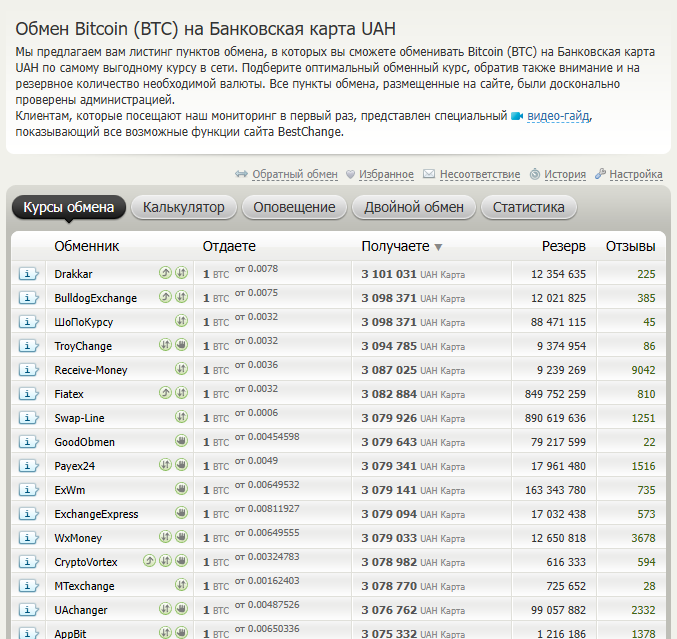The width and height of the screenshot is (677, 639).
Task: Click the badge icon beside ШоПоКурсу
Action: click(181, 321)
